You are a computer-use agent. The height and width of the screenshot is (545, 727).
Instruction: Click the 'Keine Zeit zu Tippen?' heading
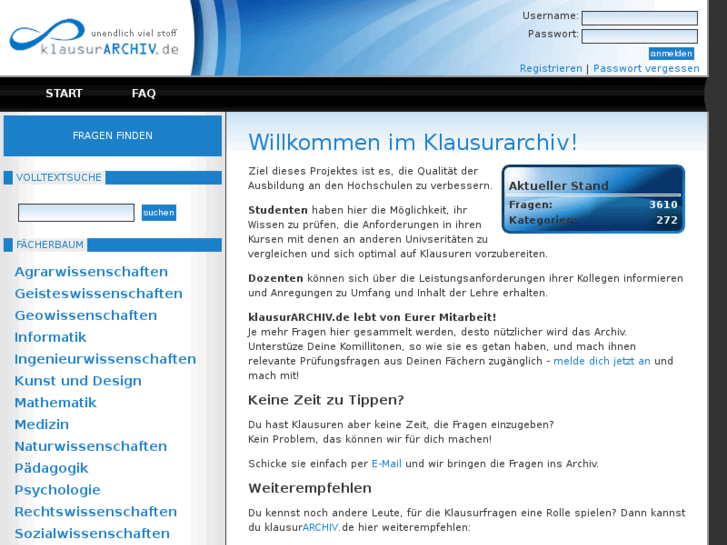326,400
